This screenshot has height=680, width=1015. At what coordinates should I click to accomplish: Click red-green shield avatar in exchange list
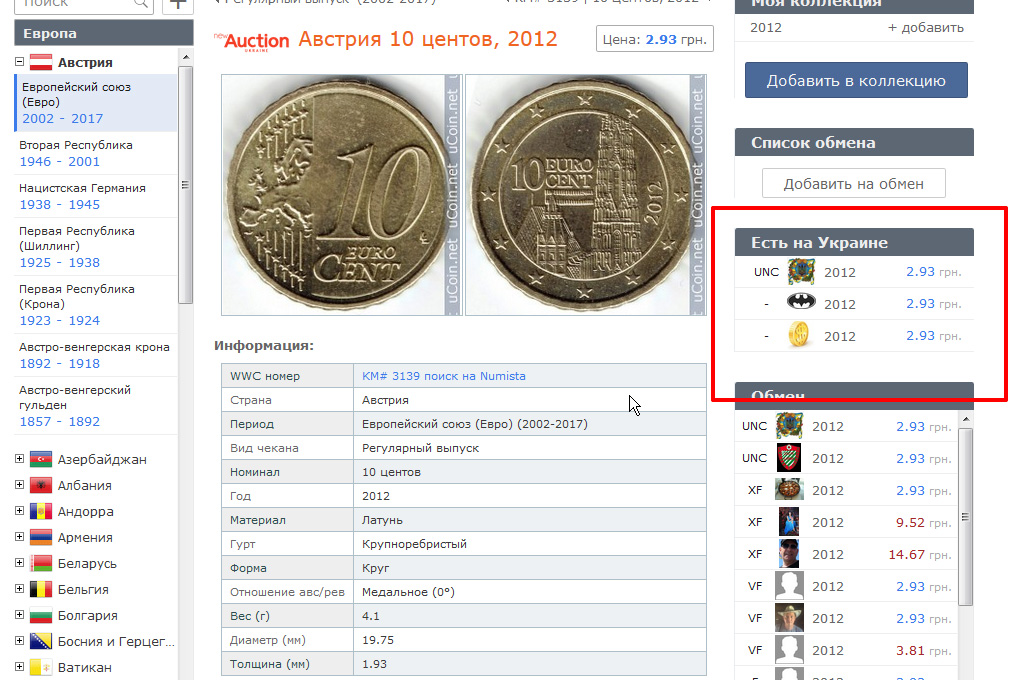[x=789, y=458]
